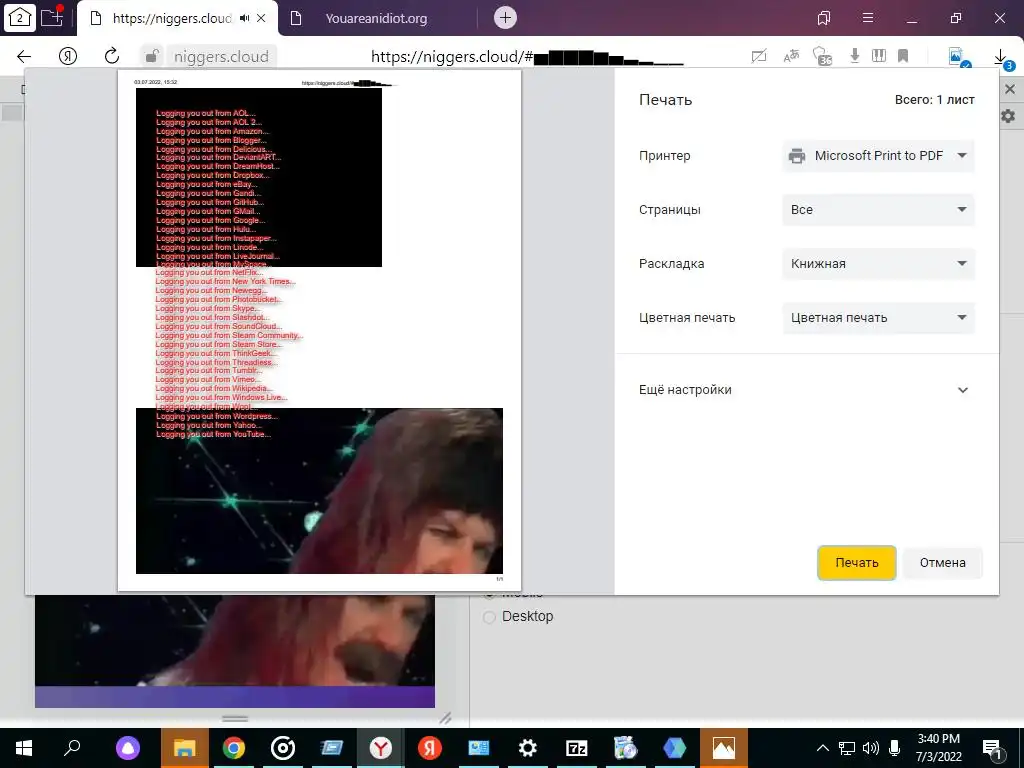
Task: Click the network icon in system tray
Action: click(847, 748)
